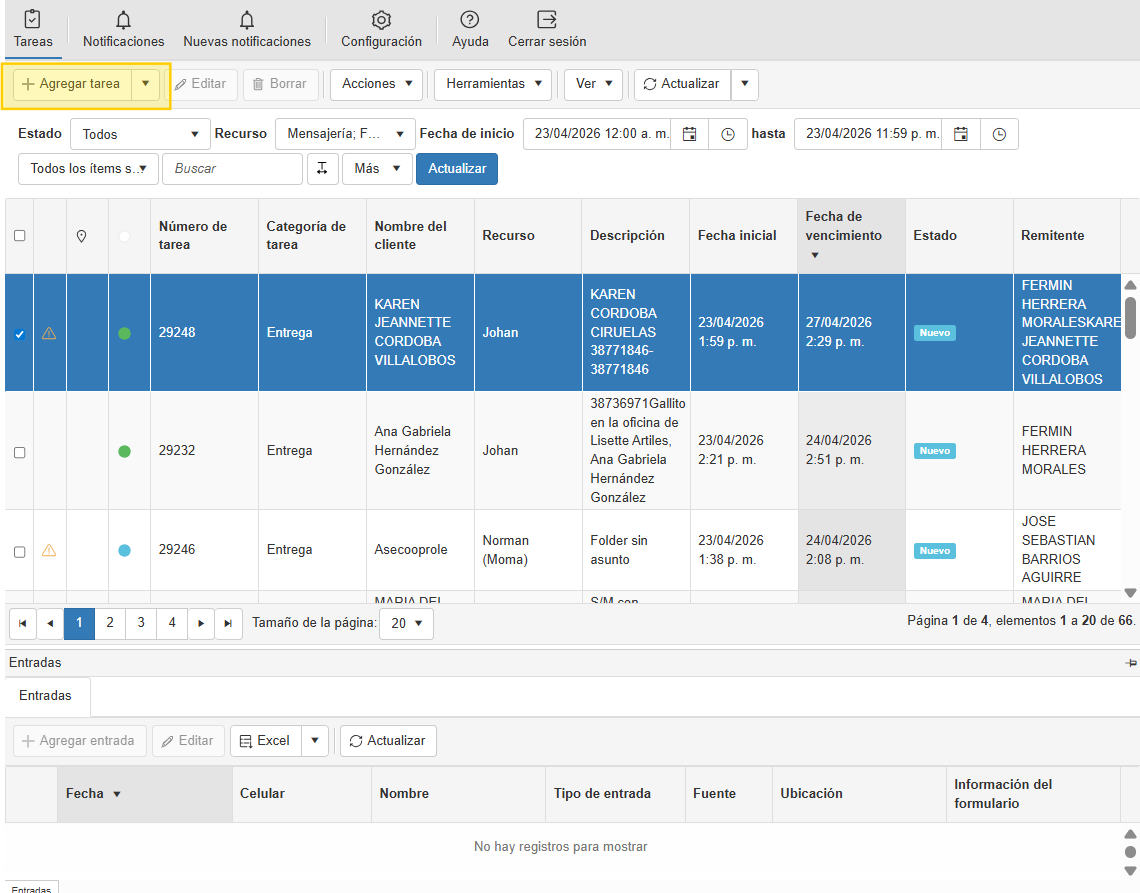The image size is (1140, 893).
Task: Click the map pin column header icon
Action: (x=82, y=236)
